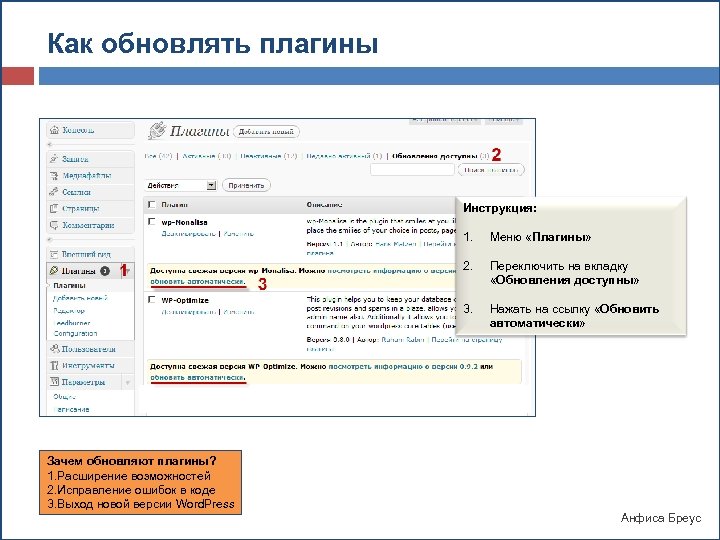Screen dimensions: 720x540
Task: Click the WP-Optimize plugin name
Action: tap(185, 300)
